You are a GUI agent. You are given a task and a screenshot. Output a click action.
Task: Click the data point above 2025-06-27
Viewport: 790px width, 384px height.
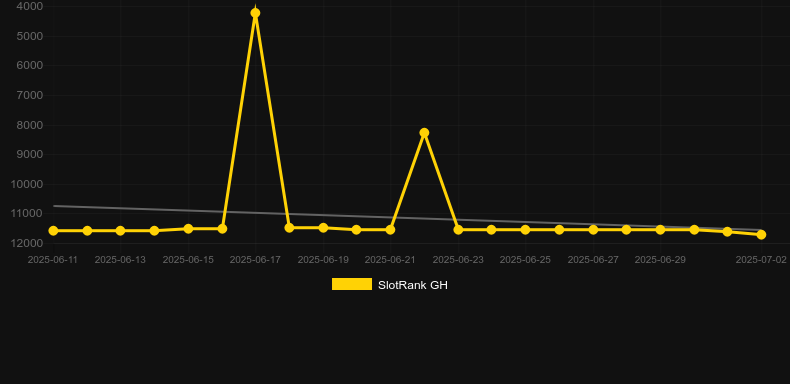pyautogui.click(x=594, y=230)
